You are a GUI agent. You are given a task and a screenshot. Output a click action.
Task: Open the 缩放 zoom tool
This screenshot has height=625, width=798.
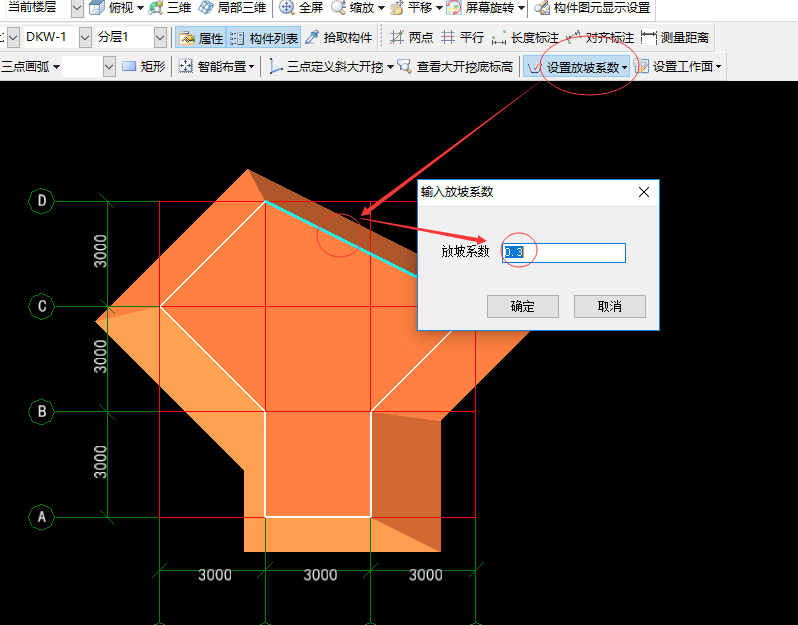(353, 8)
